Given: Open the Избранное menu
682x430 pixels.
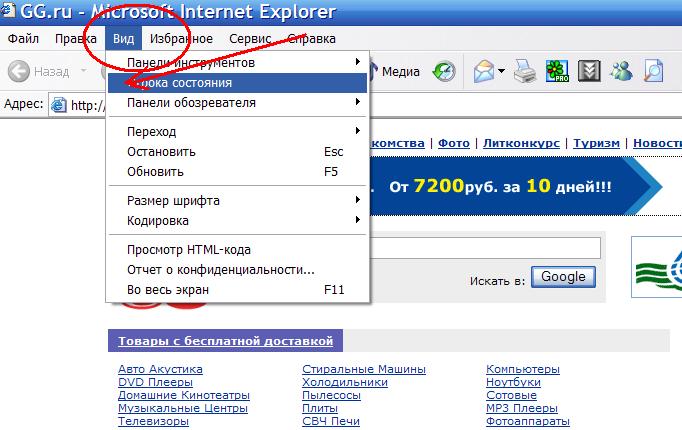Looking at the screenshot, I should [x=181, y=39].
